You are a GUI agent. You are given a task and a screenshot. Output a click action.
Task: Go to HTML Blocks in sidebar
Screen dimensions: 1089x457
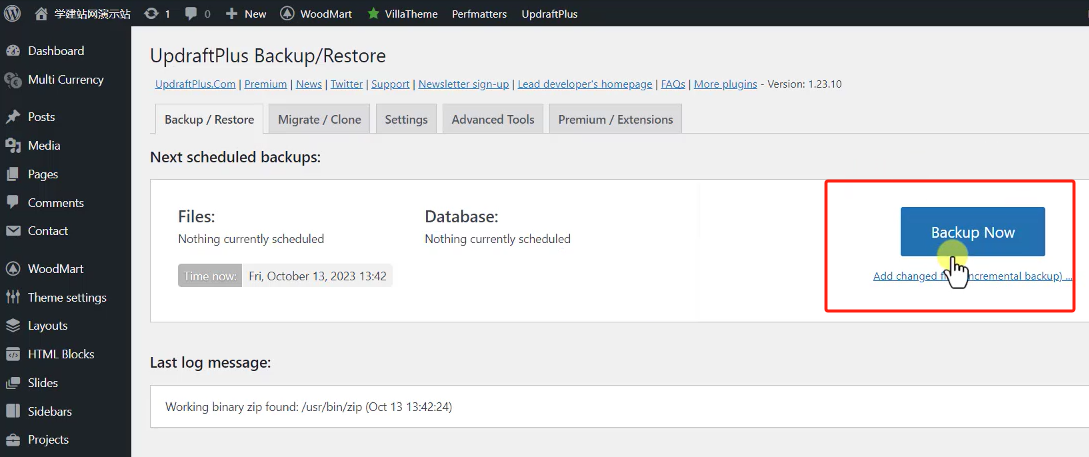coord(61,355)
